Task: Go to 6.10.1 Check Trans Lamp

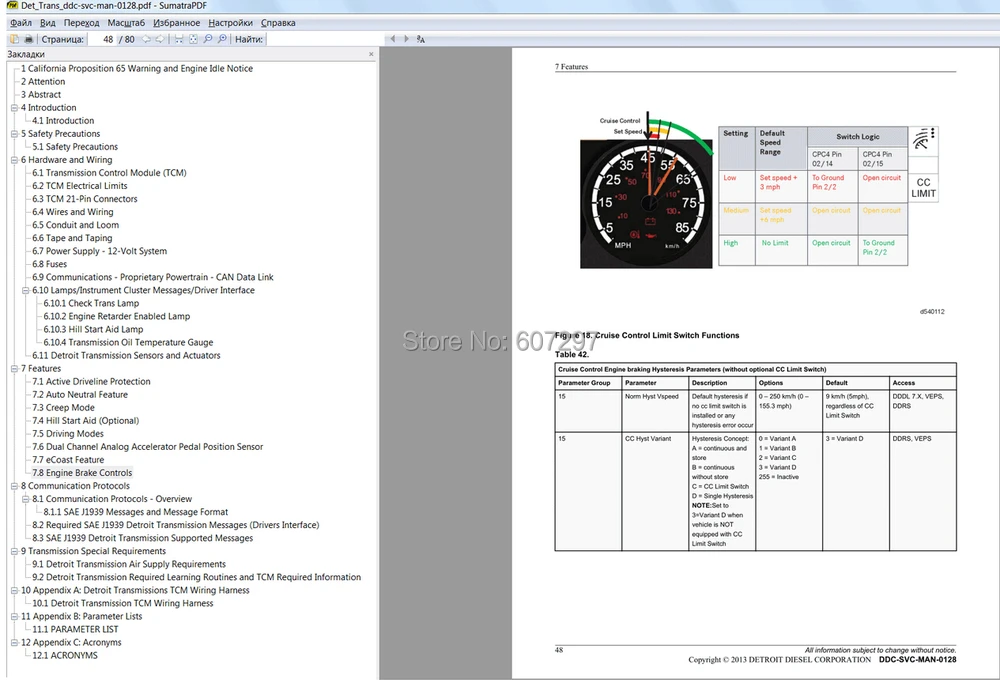Action: pyautogui.click(x=91, y=304)
